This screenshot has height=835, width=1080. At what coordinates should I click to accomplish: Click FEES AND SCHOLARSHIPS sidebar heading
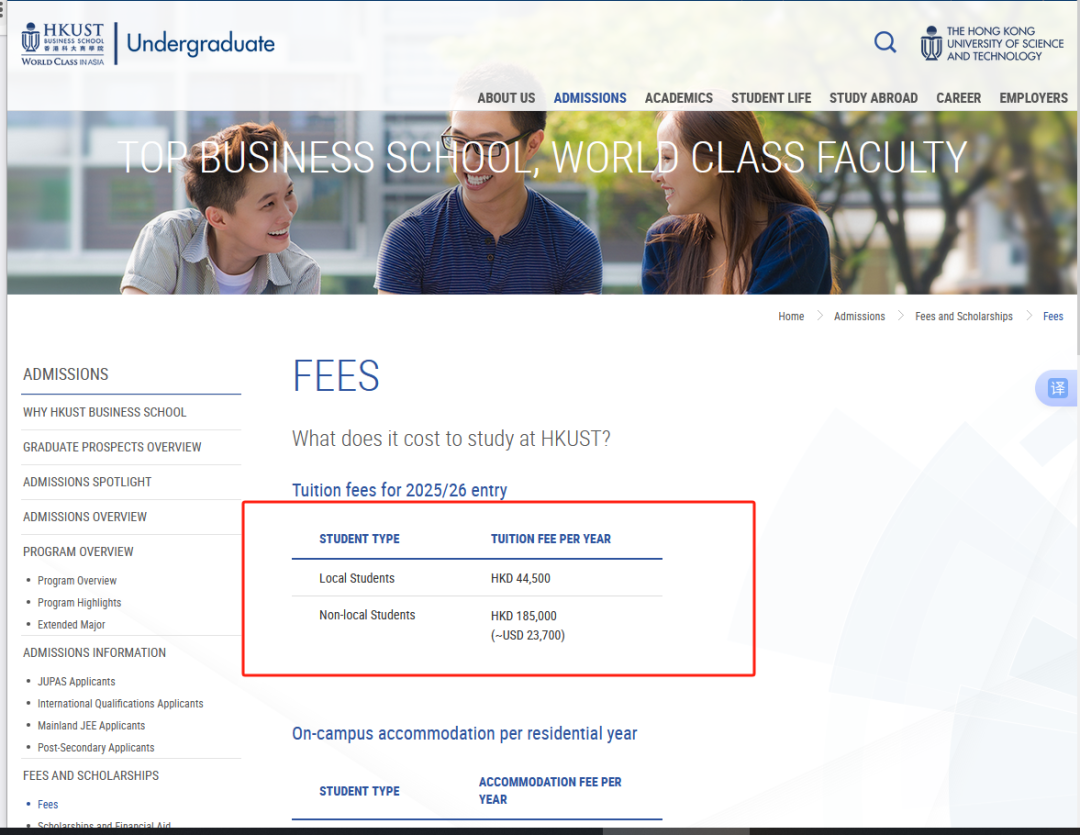point(91,776)
